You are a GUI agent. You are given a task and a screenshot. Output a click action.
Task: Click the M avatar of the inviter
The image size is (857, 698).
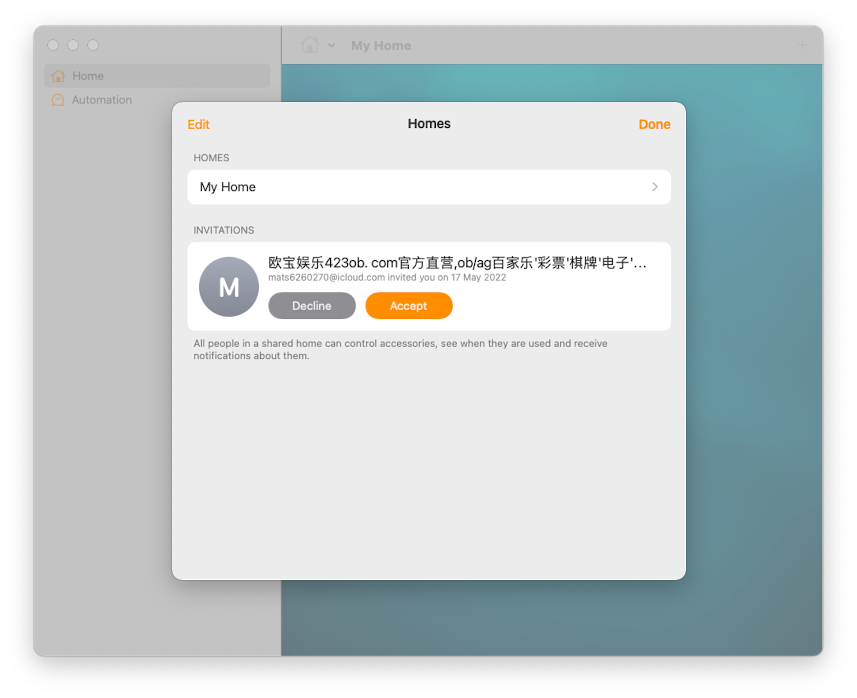tap(228, 287)
